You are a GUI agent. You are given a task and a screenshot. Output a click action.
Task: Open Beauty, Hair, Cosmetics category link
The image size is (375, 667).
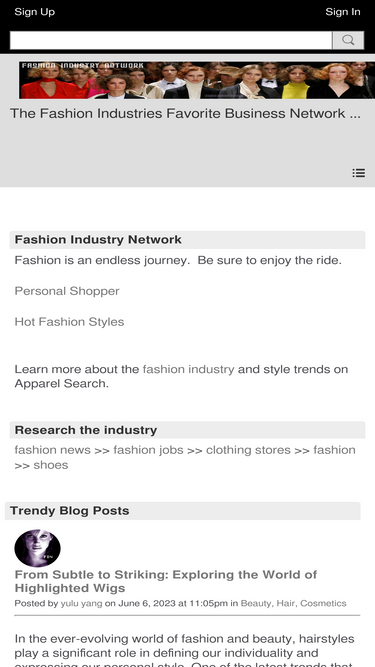point(293,603)
